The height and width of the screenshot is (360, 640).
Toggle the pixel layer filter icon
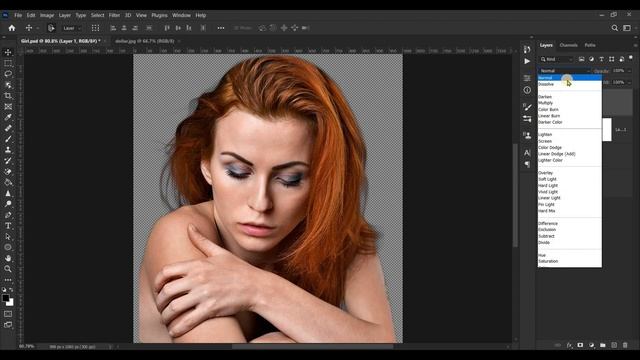(582, 59)
